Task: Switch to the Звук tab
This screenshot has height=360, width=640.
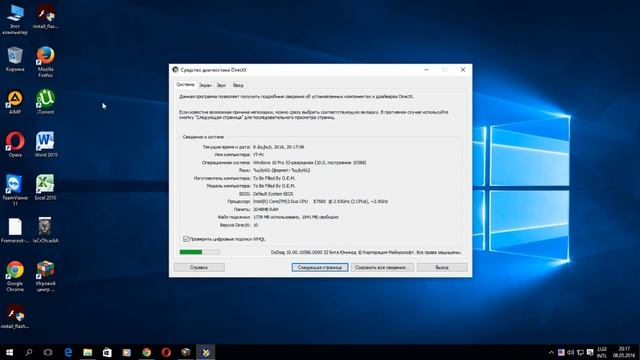Action: coord(221,85)
